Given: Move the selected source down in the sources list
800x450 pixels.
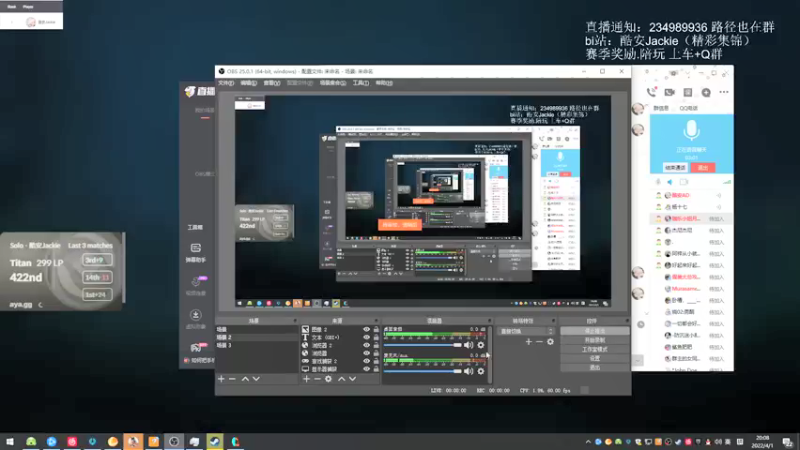Looking at the screenshot, I should [x=352, y=379].
